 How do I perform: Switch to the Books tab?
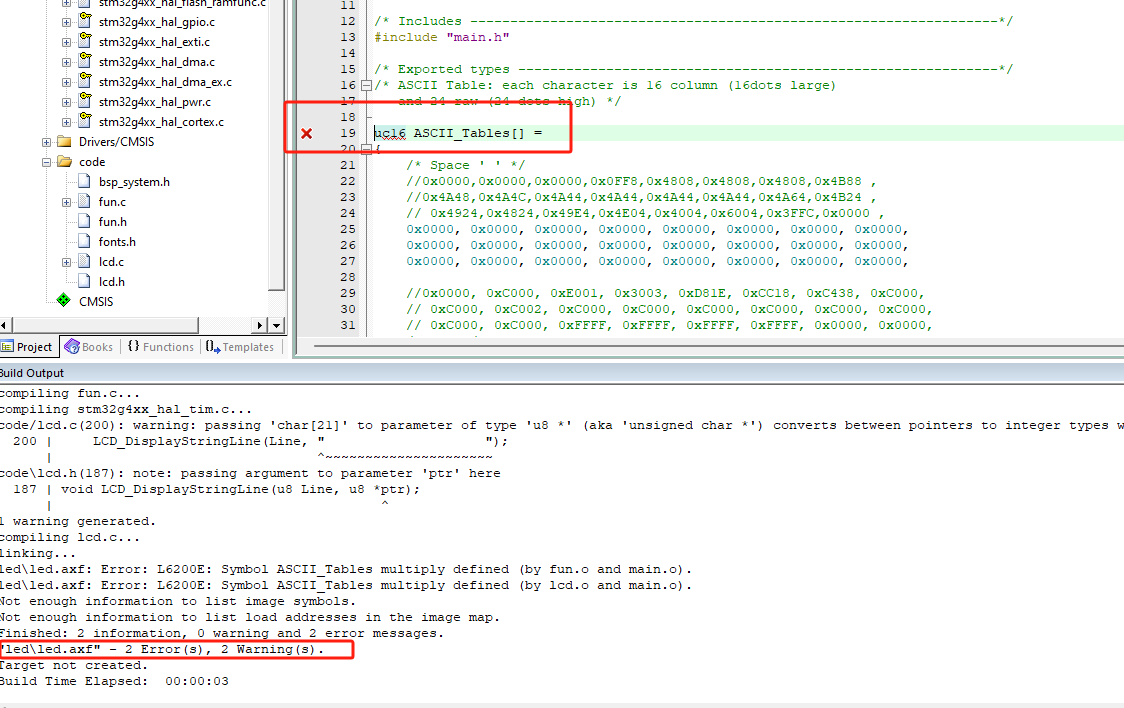click(x=89, y=346)
